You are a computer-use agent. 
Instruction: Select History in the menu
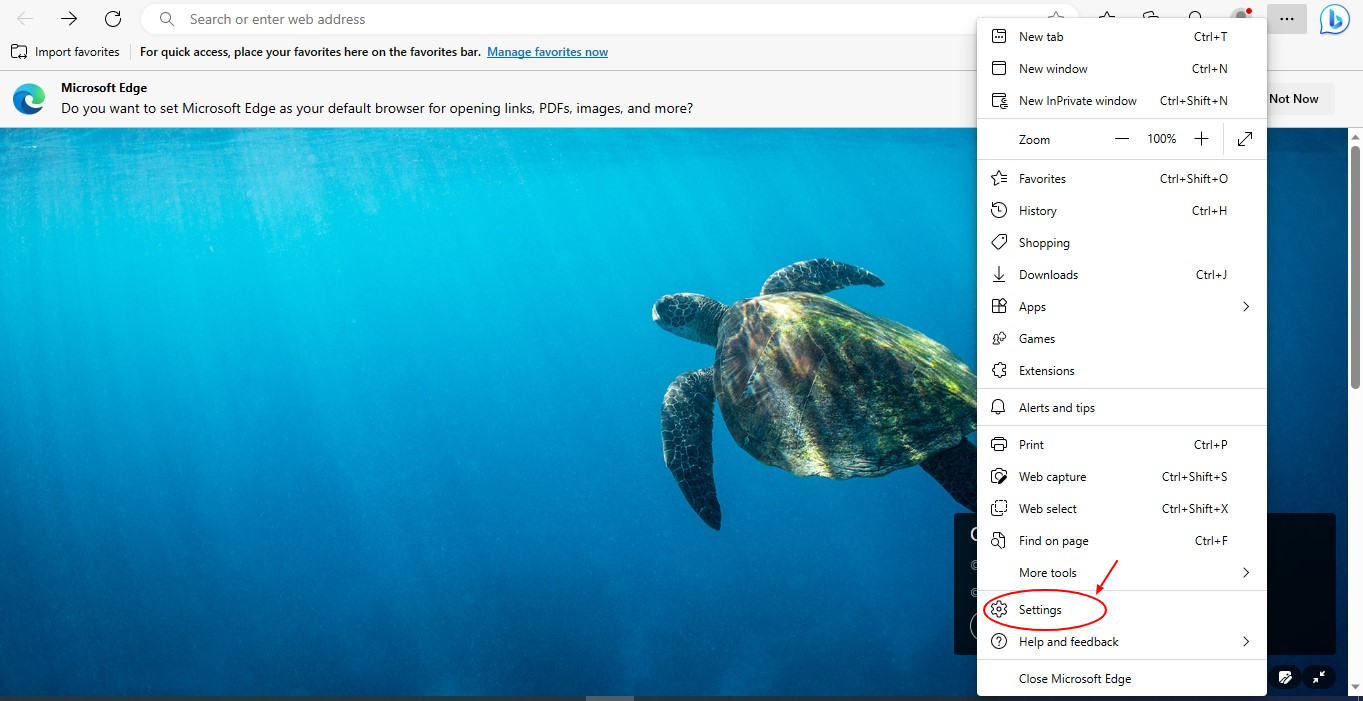(x=1038, y=210)
